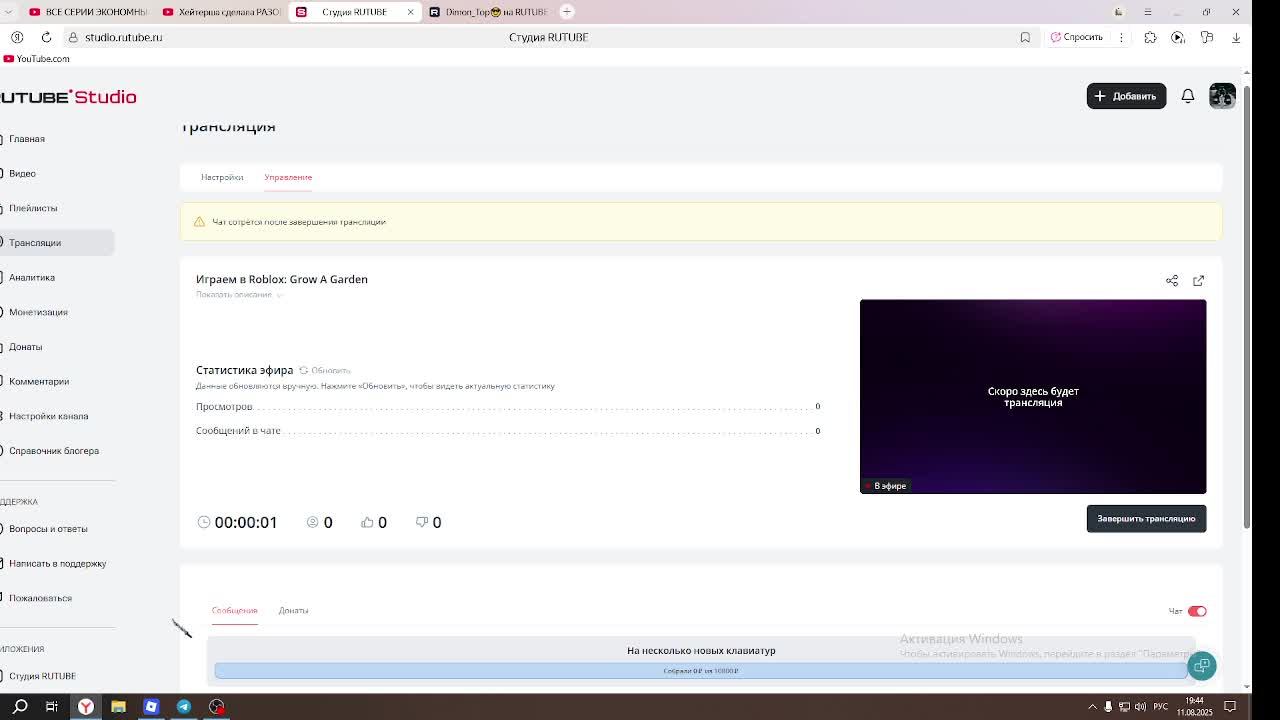Share the stream using the share icon
The width and height of the screenshot is (1280, 720).
point(1172,281)
